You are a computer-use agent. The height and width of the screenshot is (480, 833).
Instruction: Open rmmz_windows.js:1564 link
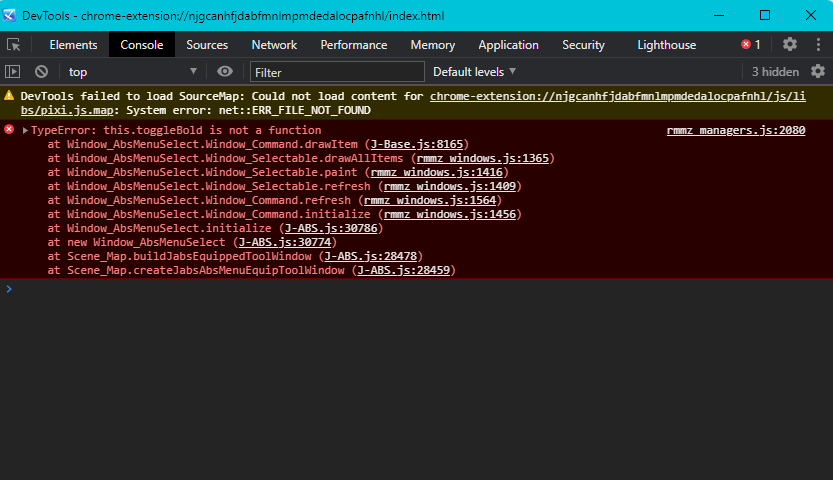pos(430,200)
